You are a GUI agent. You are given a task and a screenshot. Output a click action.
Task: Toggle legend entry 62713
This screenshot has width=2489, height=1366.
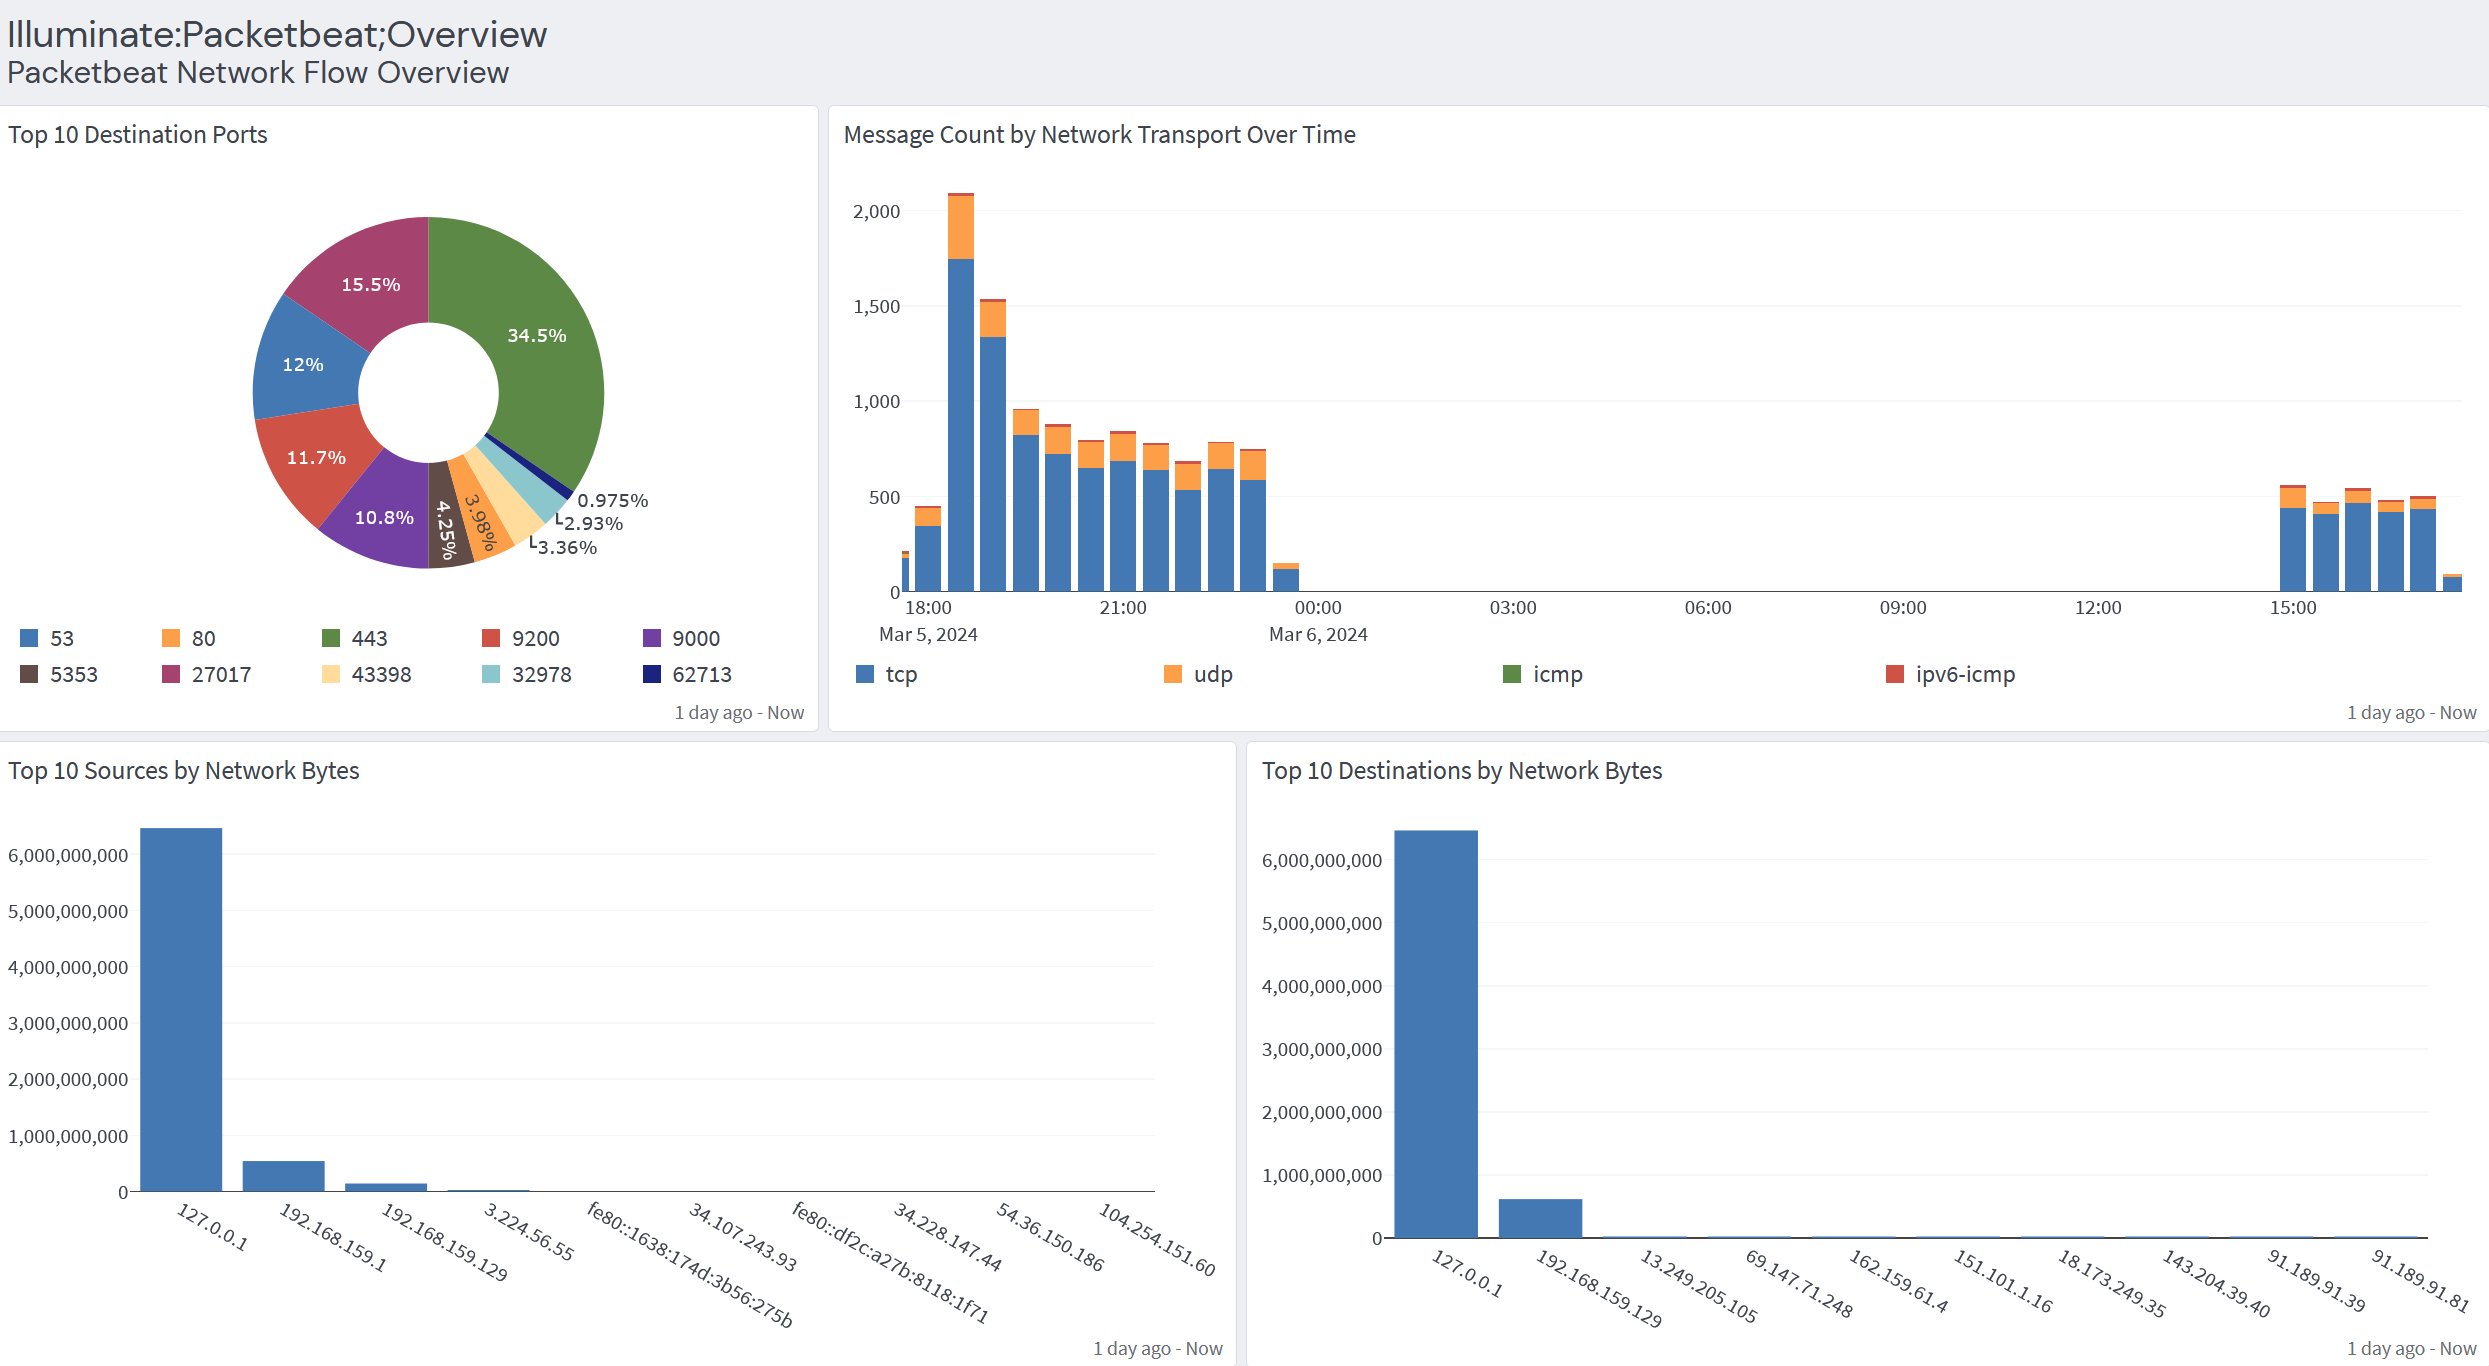coord(687,674)
